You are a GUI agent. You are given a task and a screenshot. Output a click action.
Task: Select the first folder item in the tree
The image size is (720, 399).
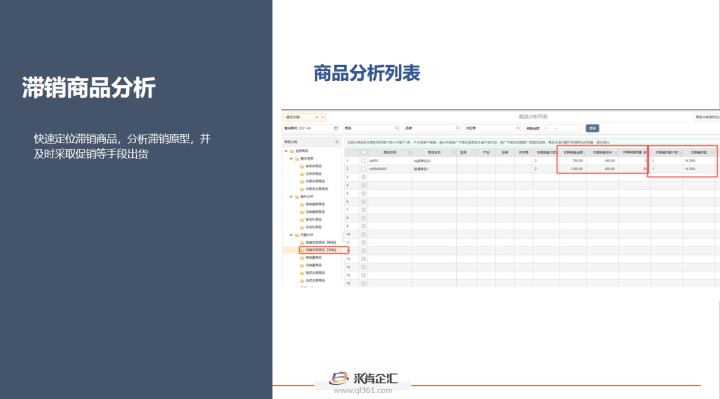coord(311,166)
